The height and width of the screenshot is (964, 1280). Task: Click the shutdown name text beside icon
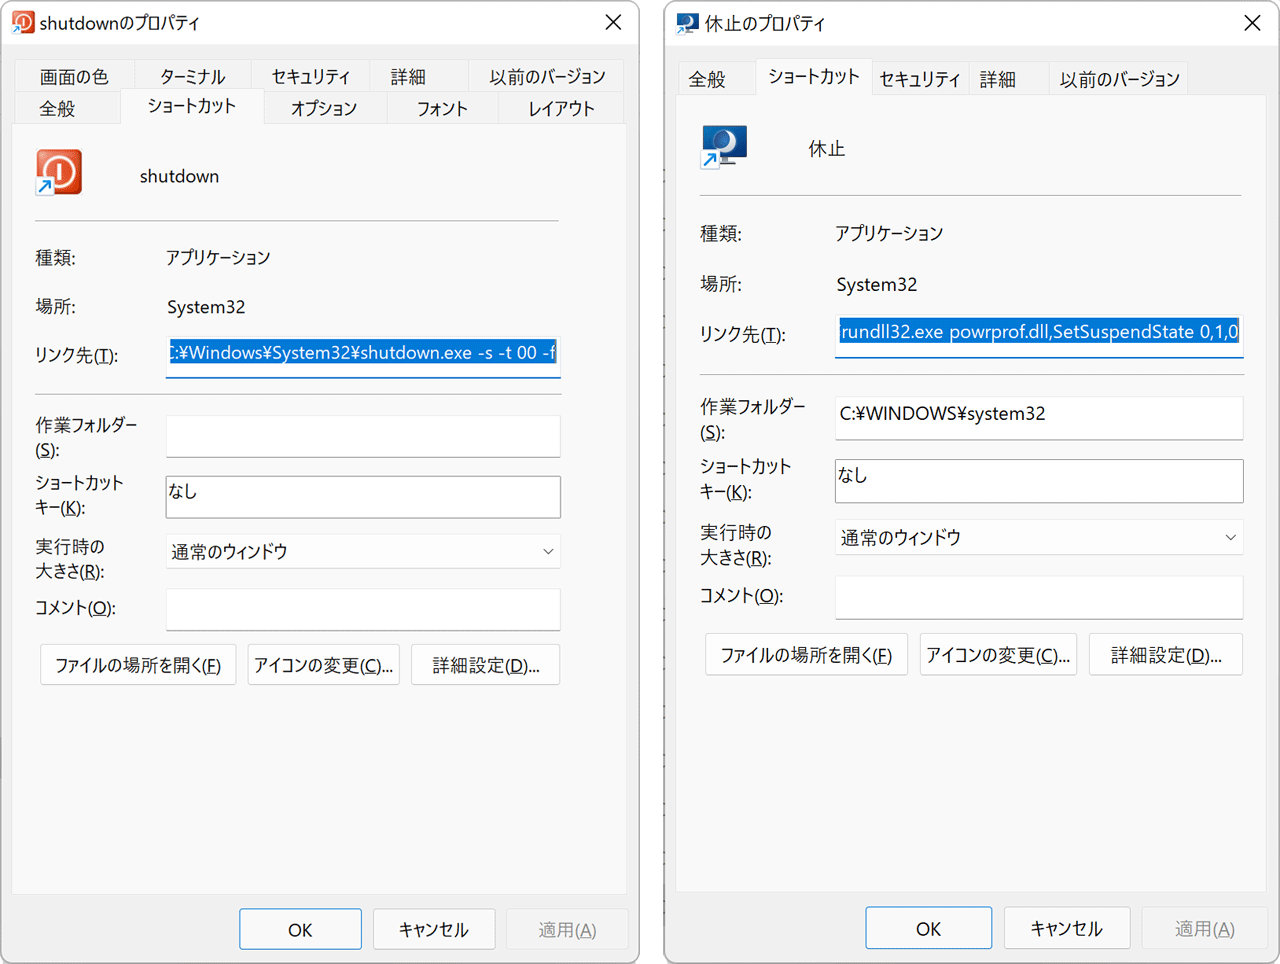179,176
